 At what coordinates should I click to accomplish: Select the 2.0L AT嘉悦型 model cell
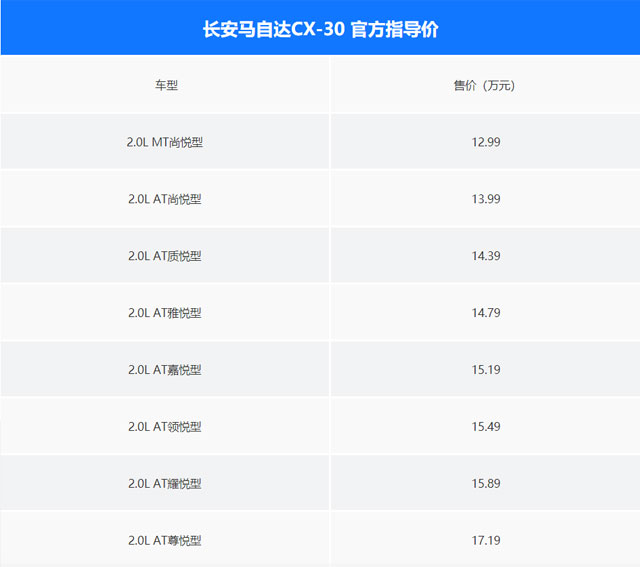click(x=164, y=370)
